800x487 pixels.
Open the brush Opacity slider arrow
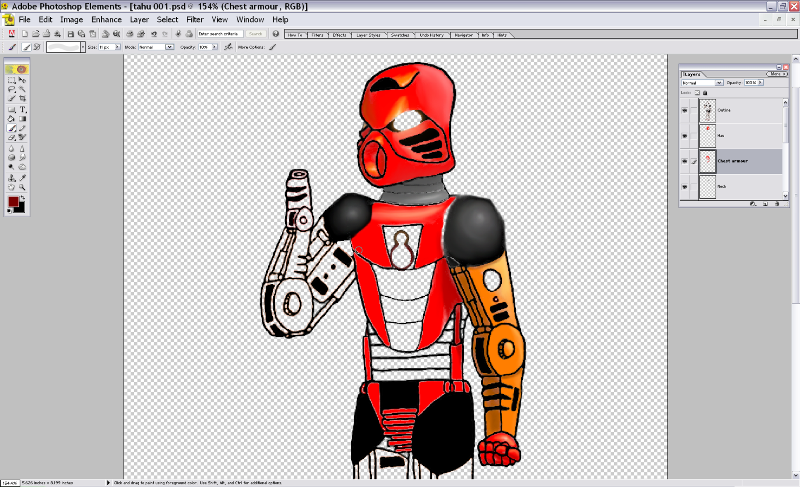pyautogui.click(x=215, y=47)
